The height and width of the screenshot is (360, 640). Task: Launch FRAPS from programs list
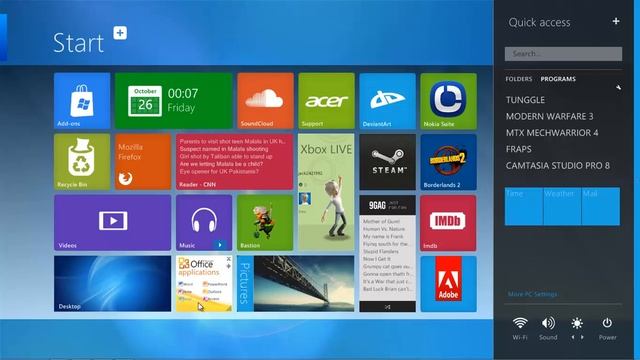point(518,149)
